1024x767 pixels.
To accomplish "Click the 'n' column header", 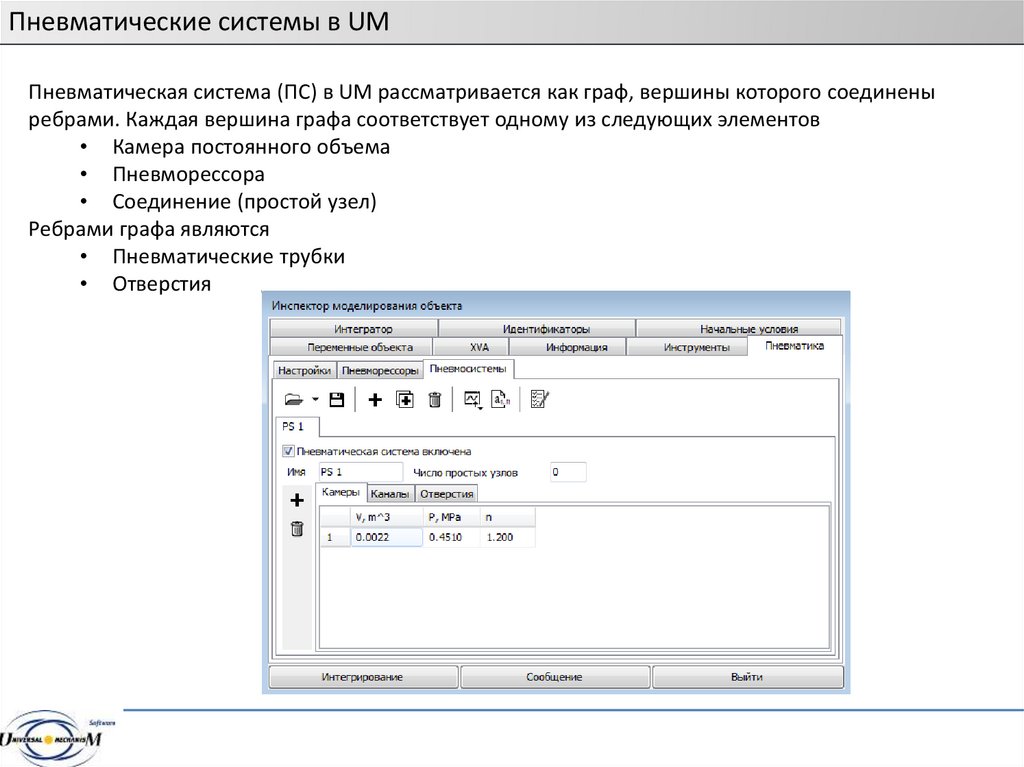I will point(507,517).
